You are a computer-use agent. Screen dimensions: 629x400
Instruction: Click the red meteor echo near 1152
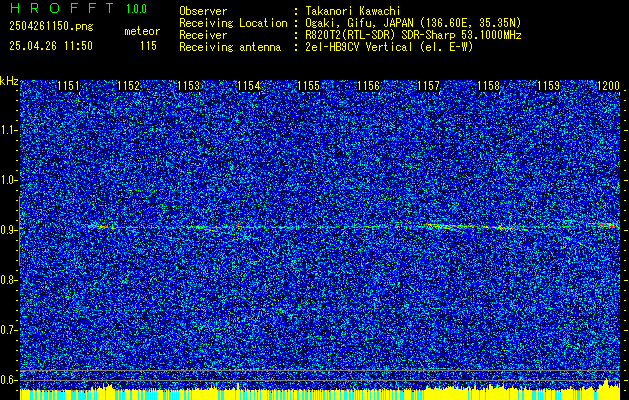102,227
